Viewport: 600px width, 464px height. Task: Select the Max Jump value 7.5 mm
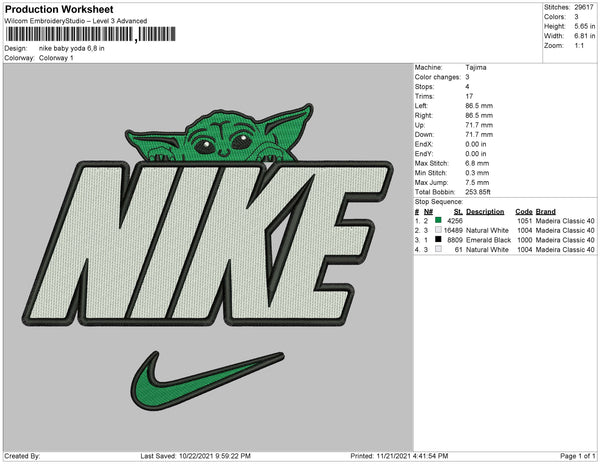pyautogui.click(x=477, y=182)
